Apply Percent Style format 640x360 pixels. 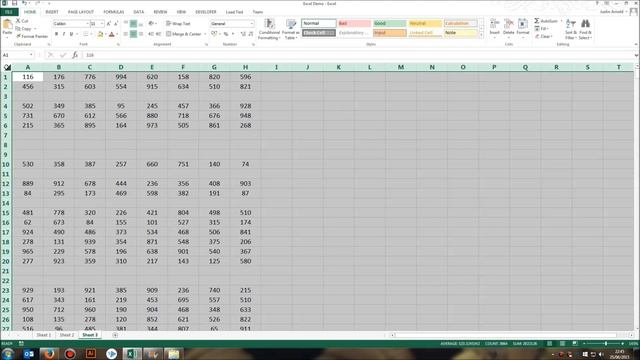[x=226, y=34]
